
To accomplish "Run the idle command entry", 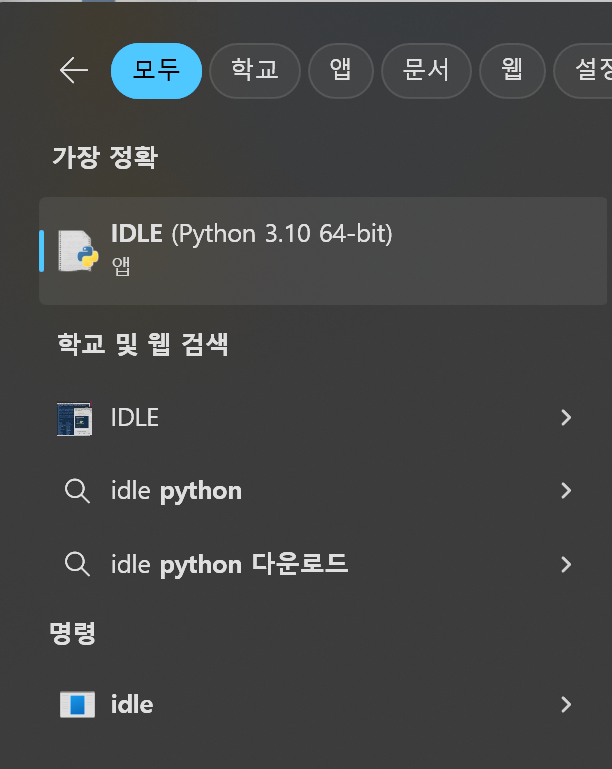I will [x=314, y=705].
